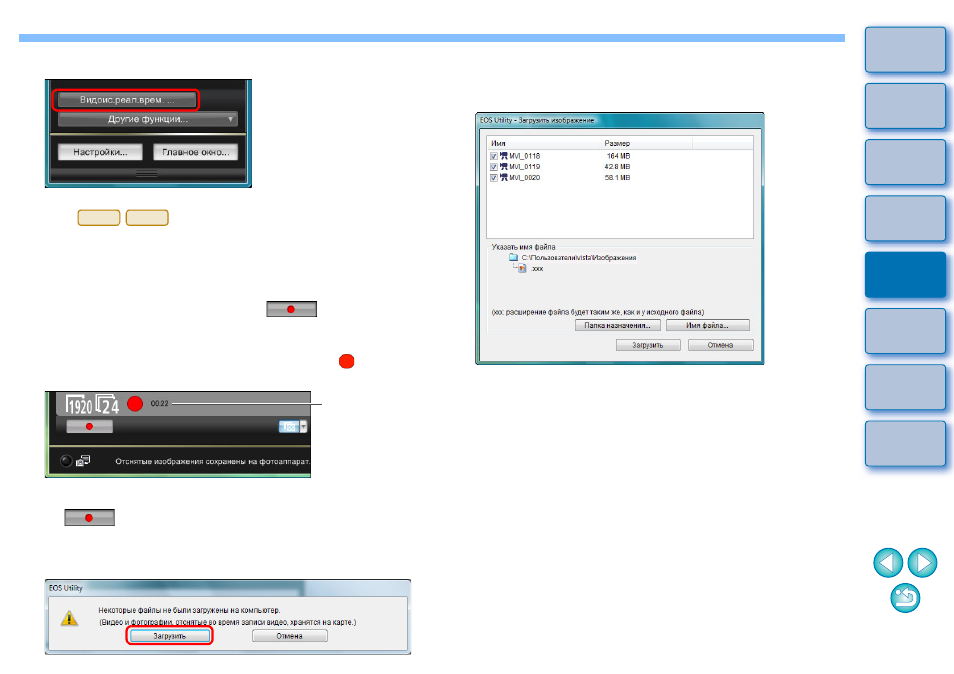Select the file name MVI_0118
This screenshot has width=954, height=674.
tap(524, 156)
